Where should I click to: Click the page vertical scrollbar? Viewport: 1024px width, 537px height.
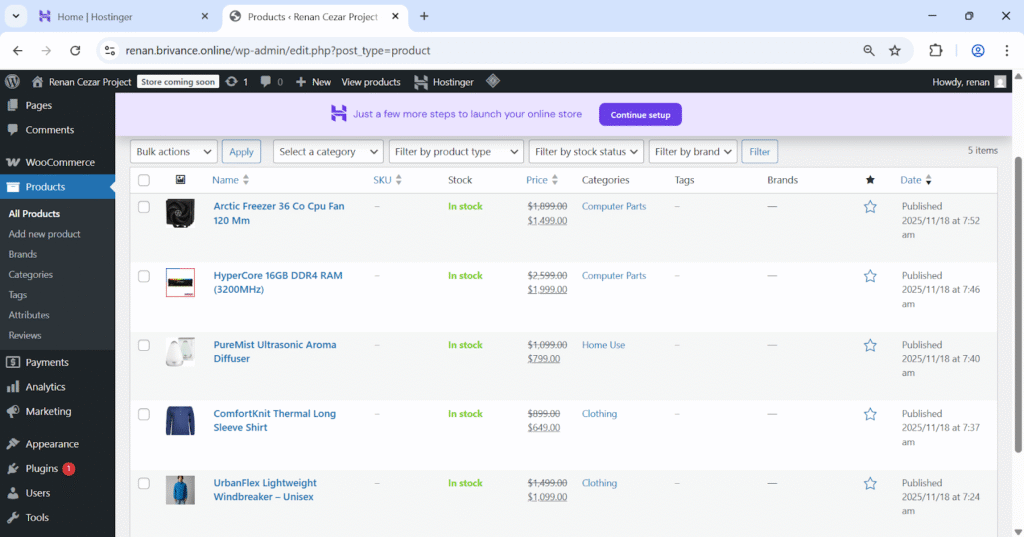coord(1018,300)
